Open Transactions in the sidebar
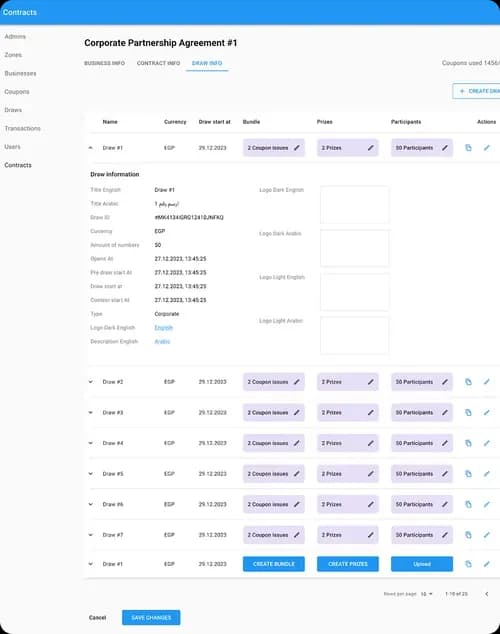 click(23, 128)
